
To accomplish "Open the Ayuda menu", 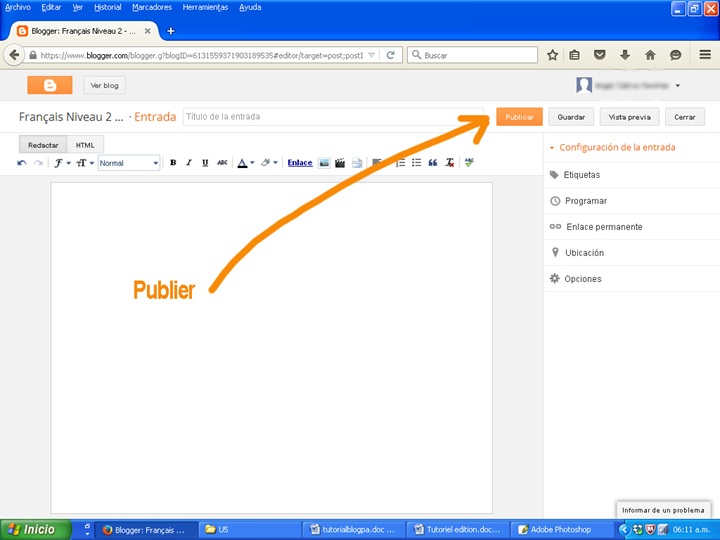I will tap(250, 7).
